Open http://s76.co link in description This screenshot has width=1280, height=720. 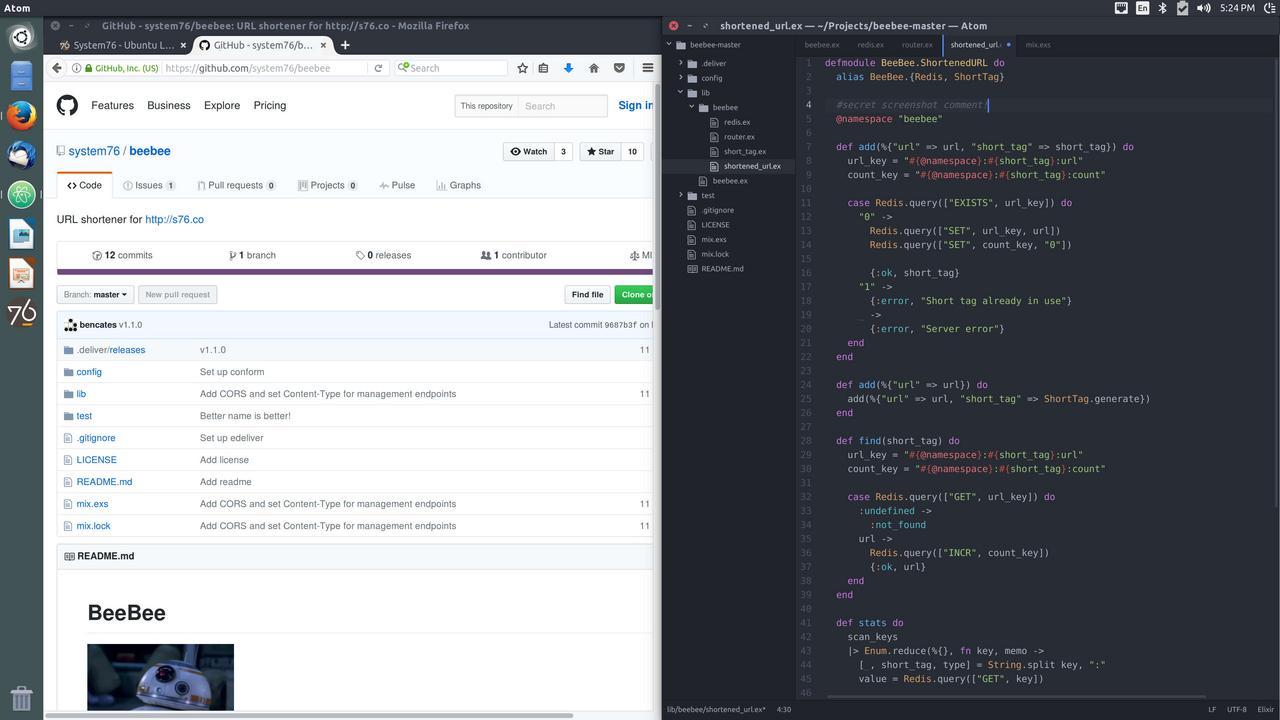[x=174, y=220]
